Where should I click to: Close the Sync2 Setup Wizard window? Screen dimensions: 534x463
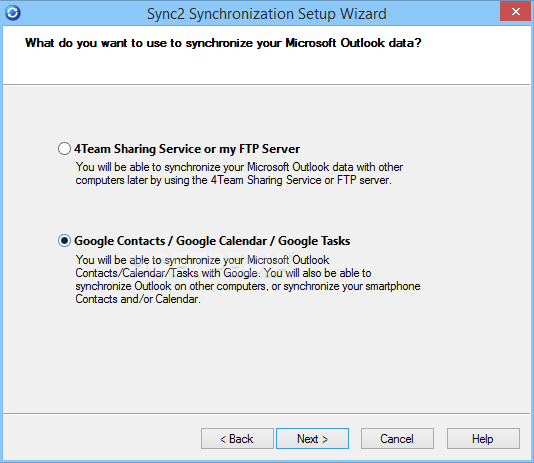pos(515,11)
